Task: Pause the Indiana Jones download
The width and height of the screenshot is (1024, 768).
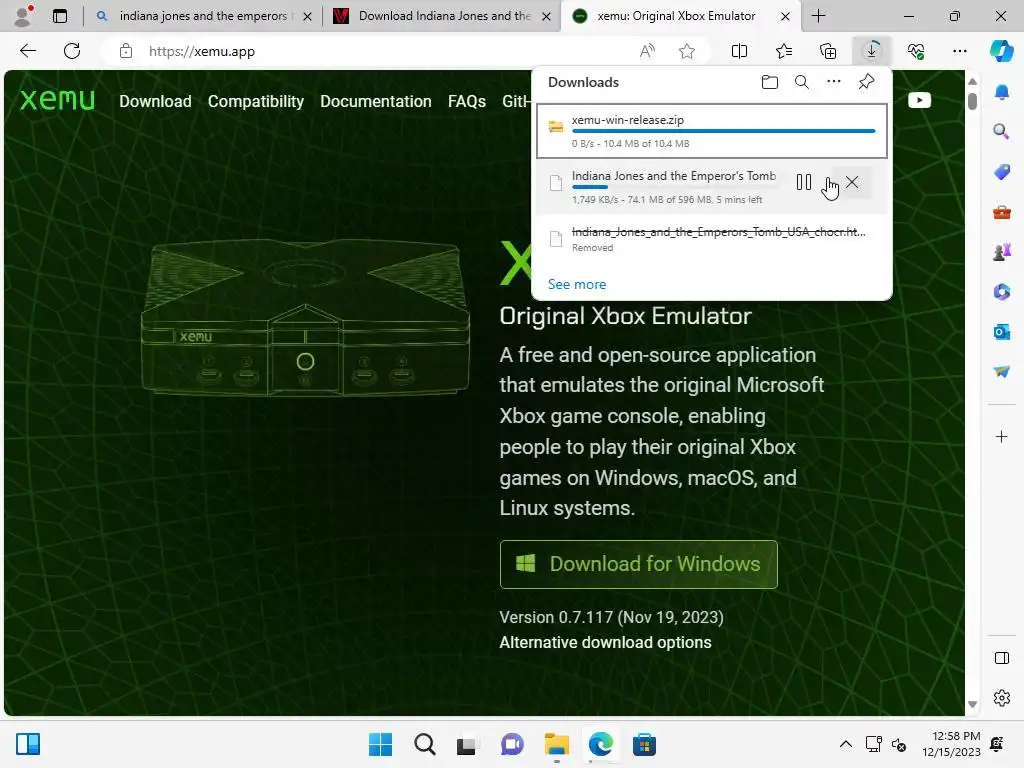Action: pos(804,182)
